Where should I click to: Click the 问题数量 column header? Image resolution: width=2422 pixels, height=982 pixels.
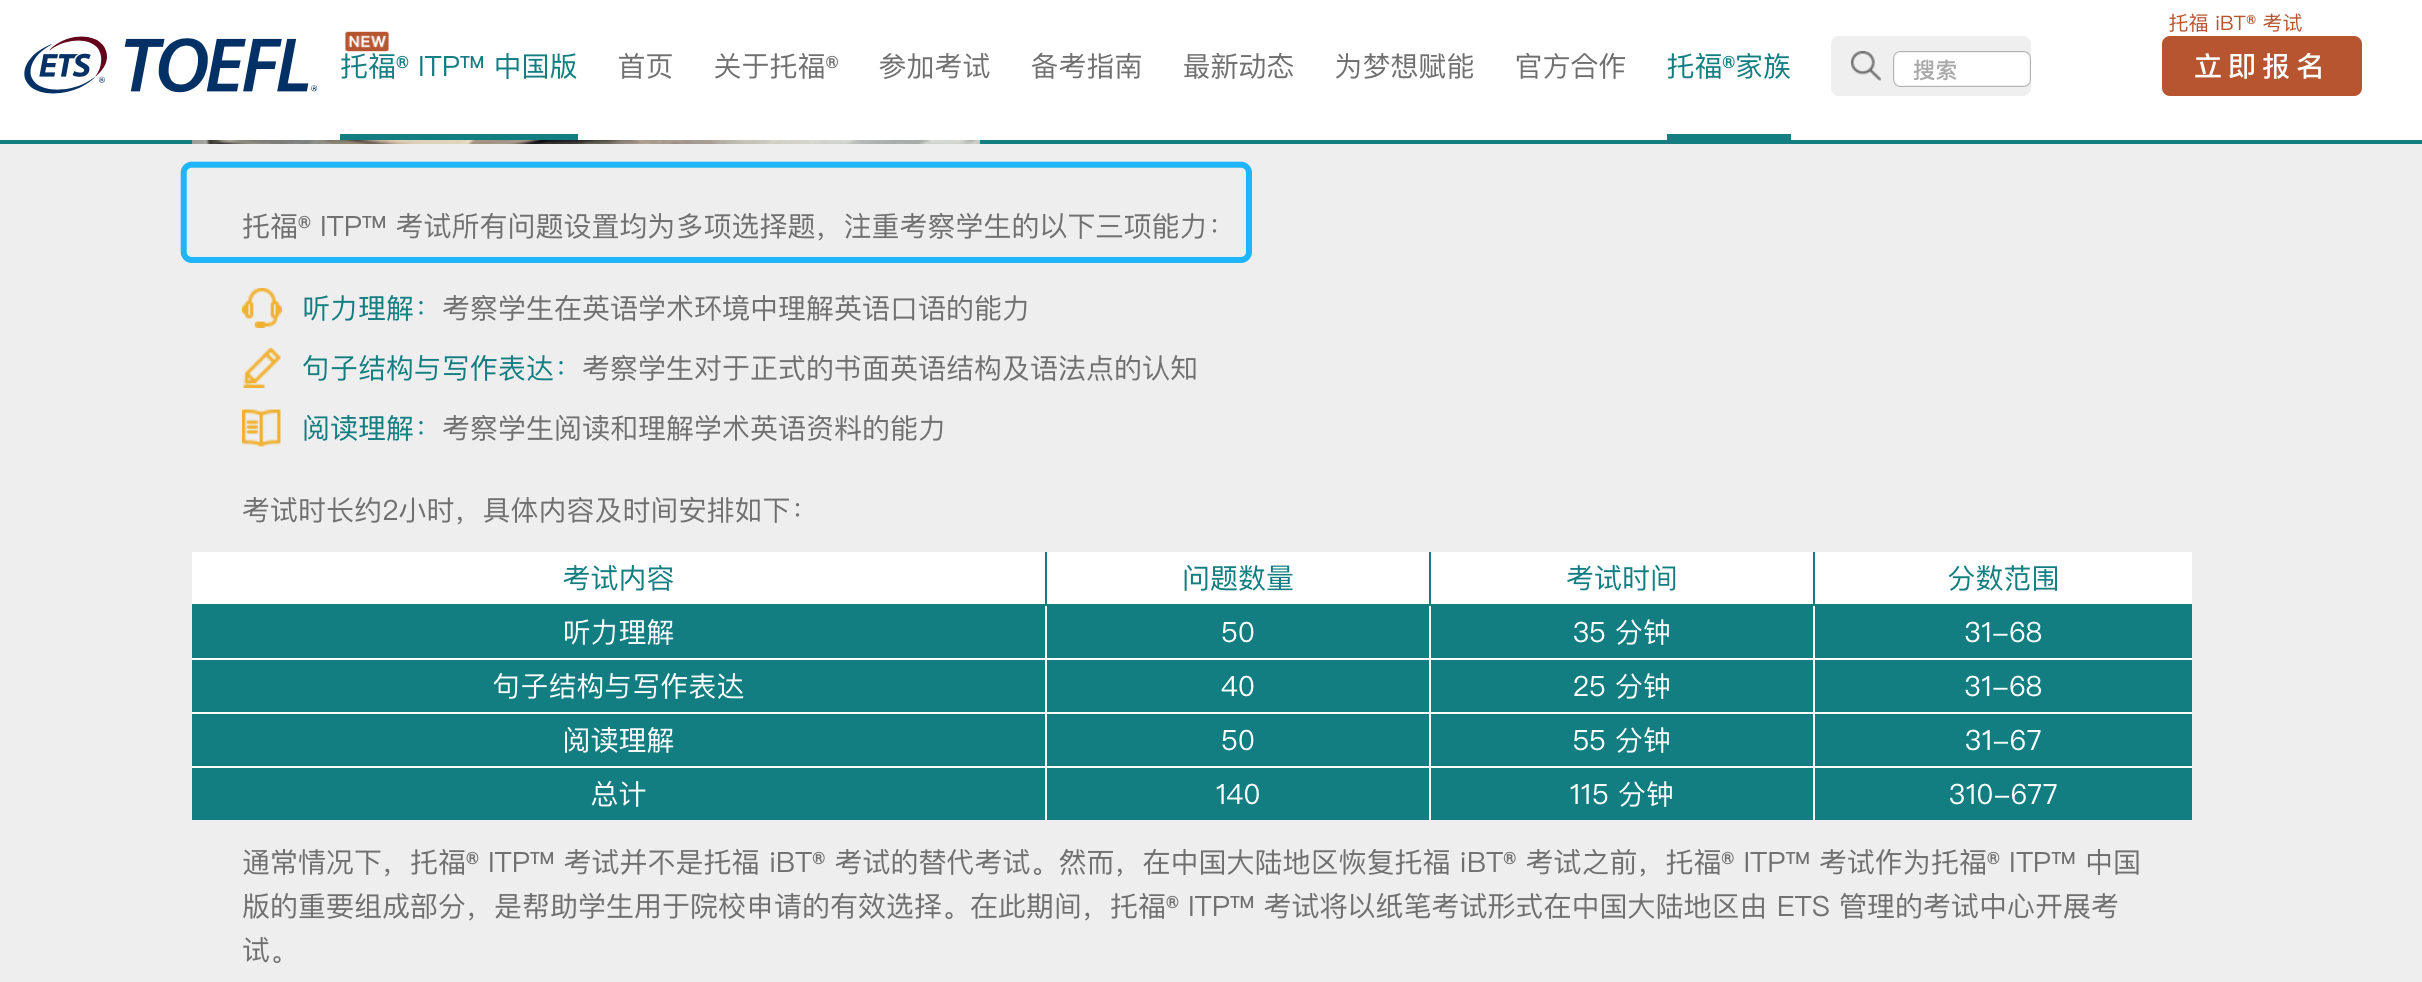[x=1238, y=578]
